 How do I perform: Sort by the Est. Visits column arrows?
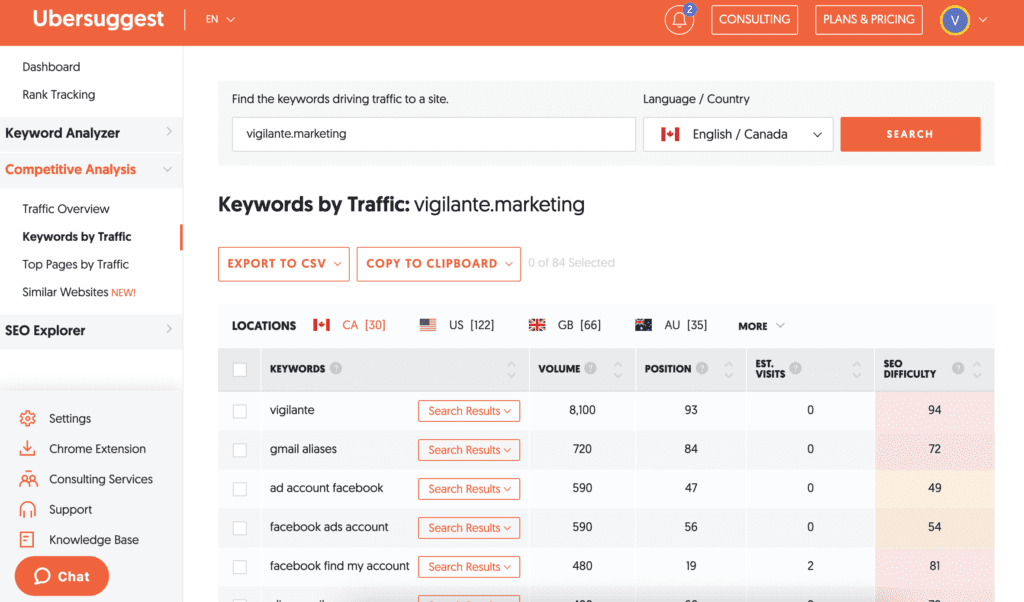pos(857,370)
